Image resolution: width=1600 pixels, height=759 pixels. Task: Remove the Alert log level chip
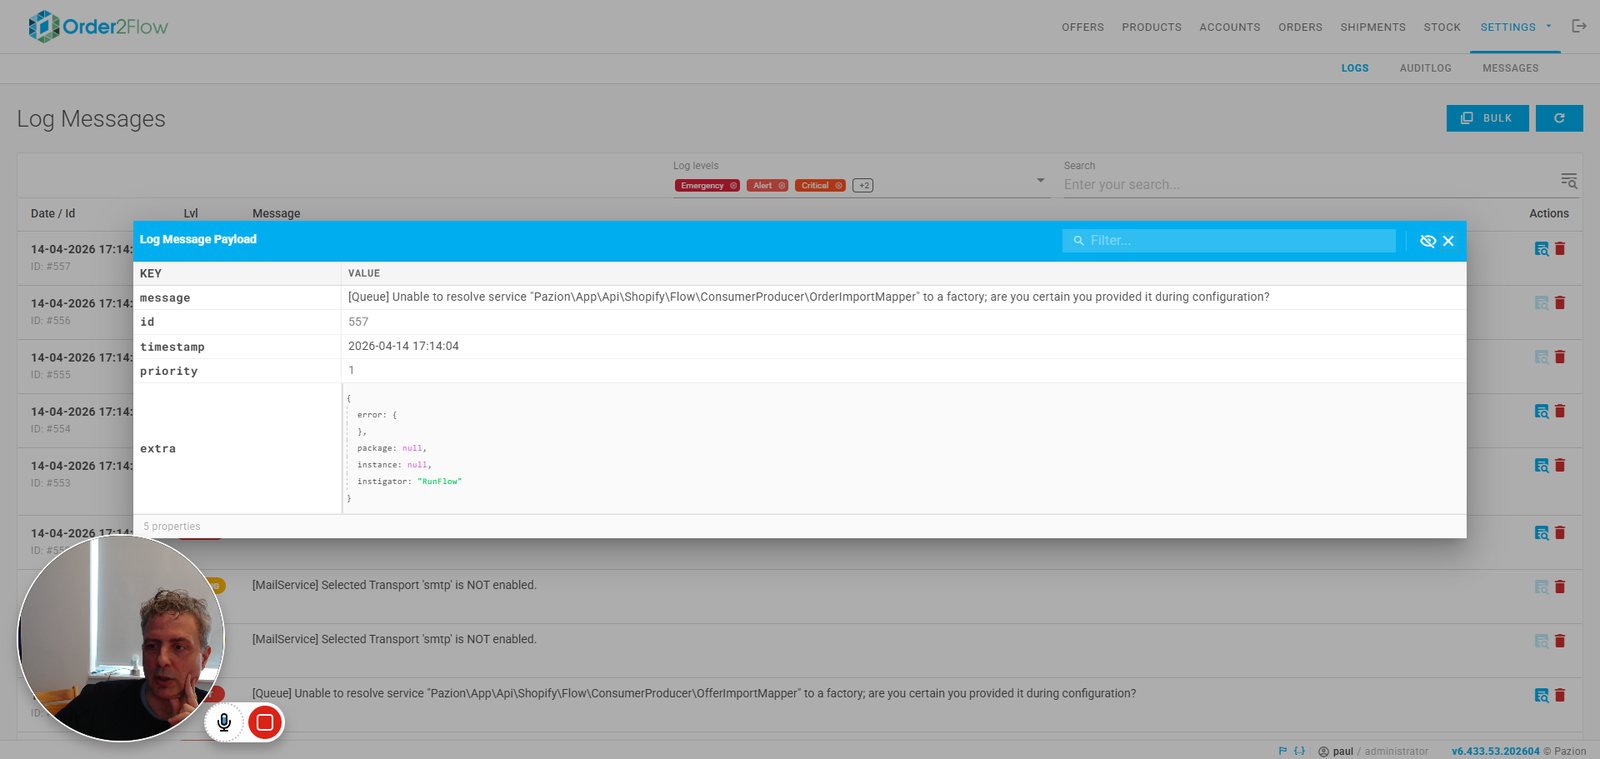[x=782, y=186]
